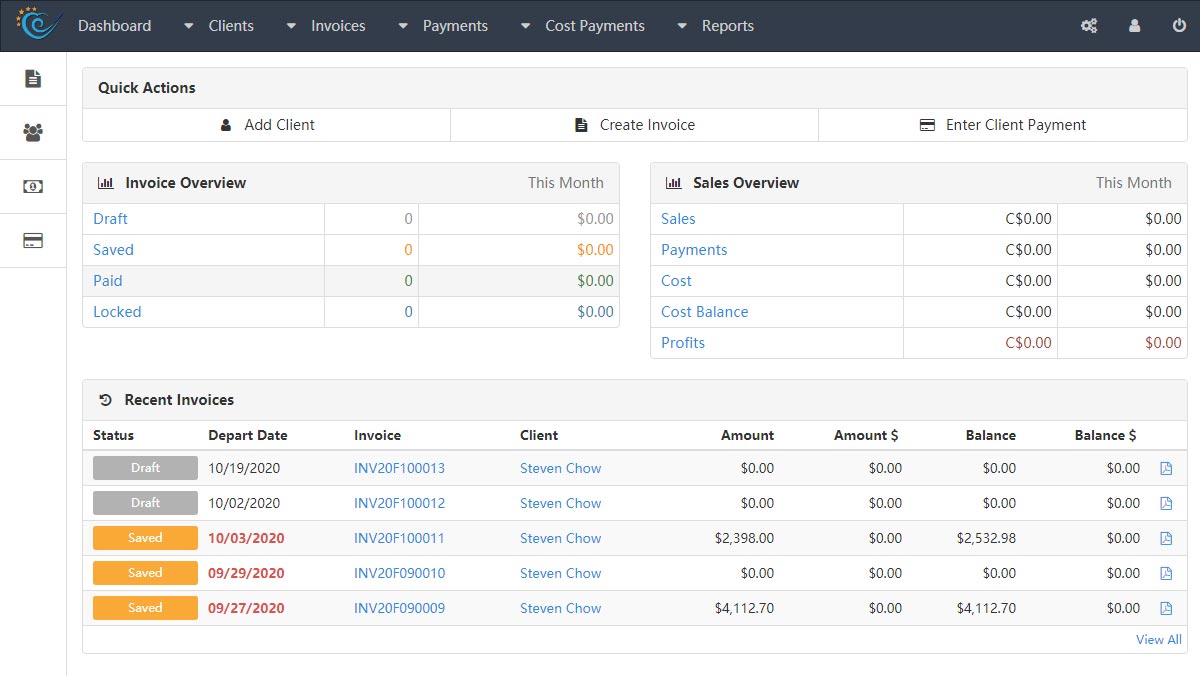Image resolution: width=1200 pixels, height=676 pixels.
Task: Open the Cost link in Sales Overview
Action: tap(676, 281)
